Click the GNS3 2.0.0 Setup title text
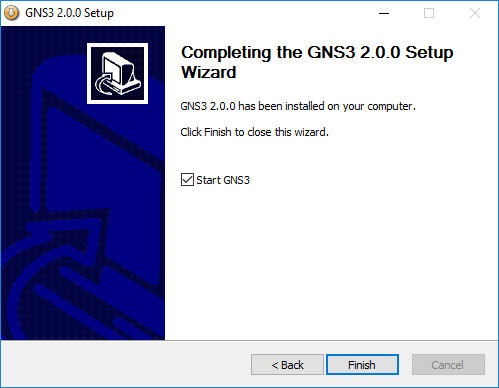The width and height of the screenshot is (499, 388). tap(69, 13)
